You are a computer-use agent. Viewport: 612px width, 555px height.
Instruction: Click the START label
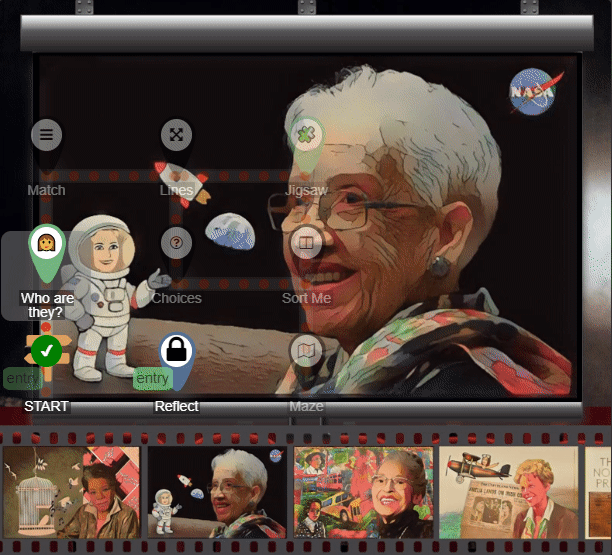[x=46, y=406]
